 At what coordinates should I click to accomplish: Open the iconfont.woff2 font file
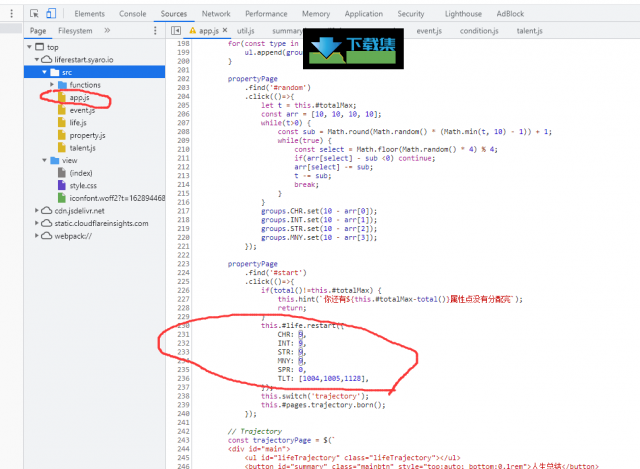click(117, 198)
